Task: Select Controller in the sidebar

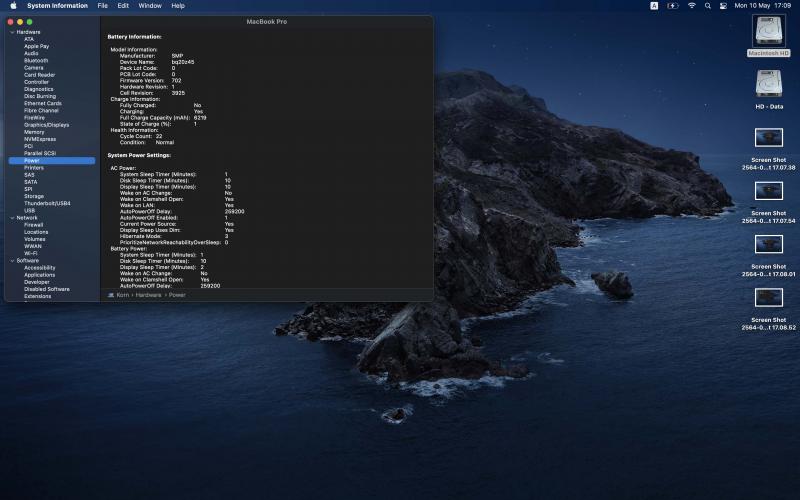Action: point(36,82)
